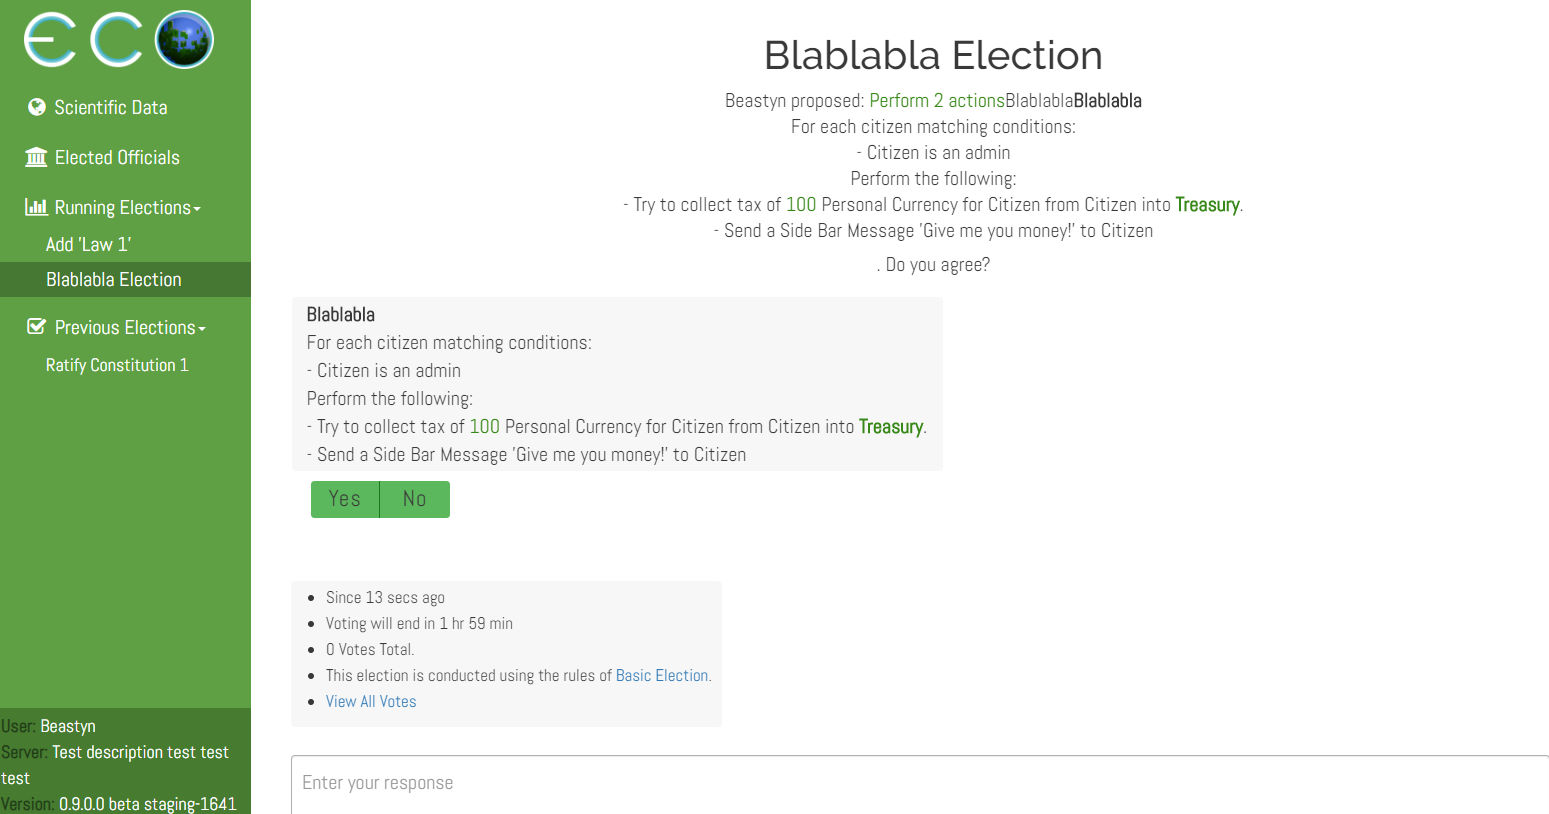This screenshot has height=814, width=1549.
Task: Click the View All Votes link
Action: coord(370,702)
